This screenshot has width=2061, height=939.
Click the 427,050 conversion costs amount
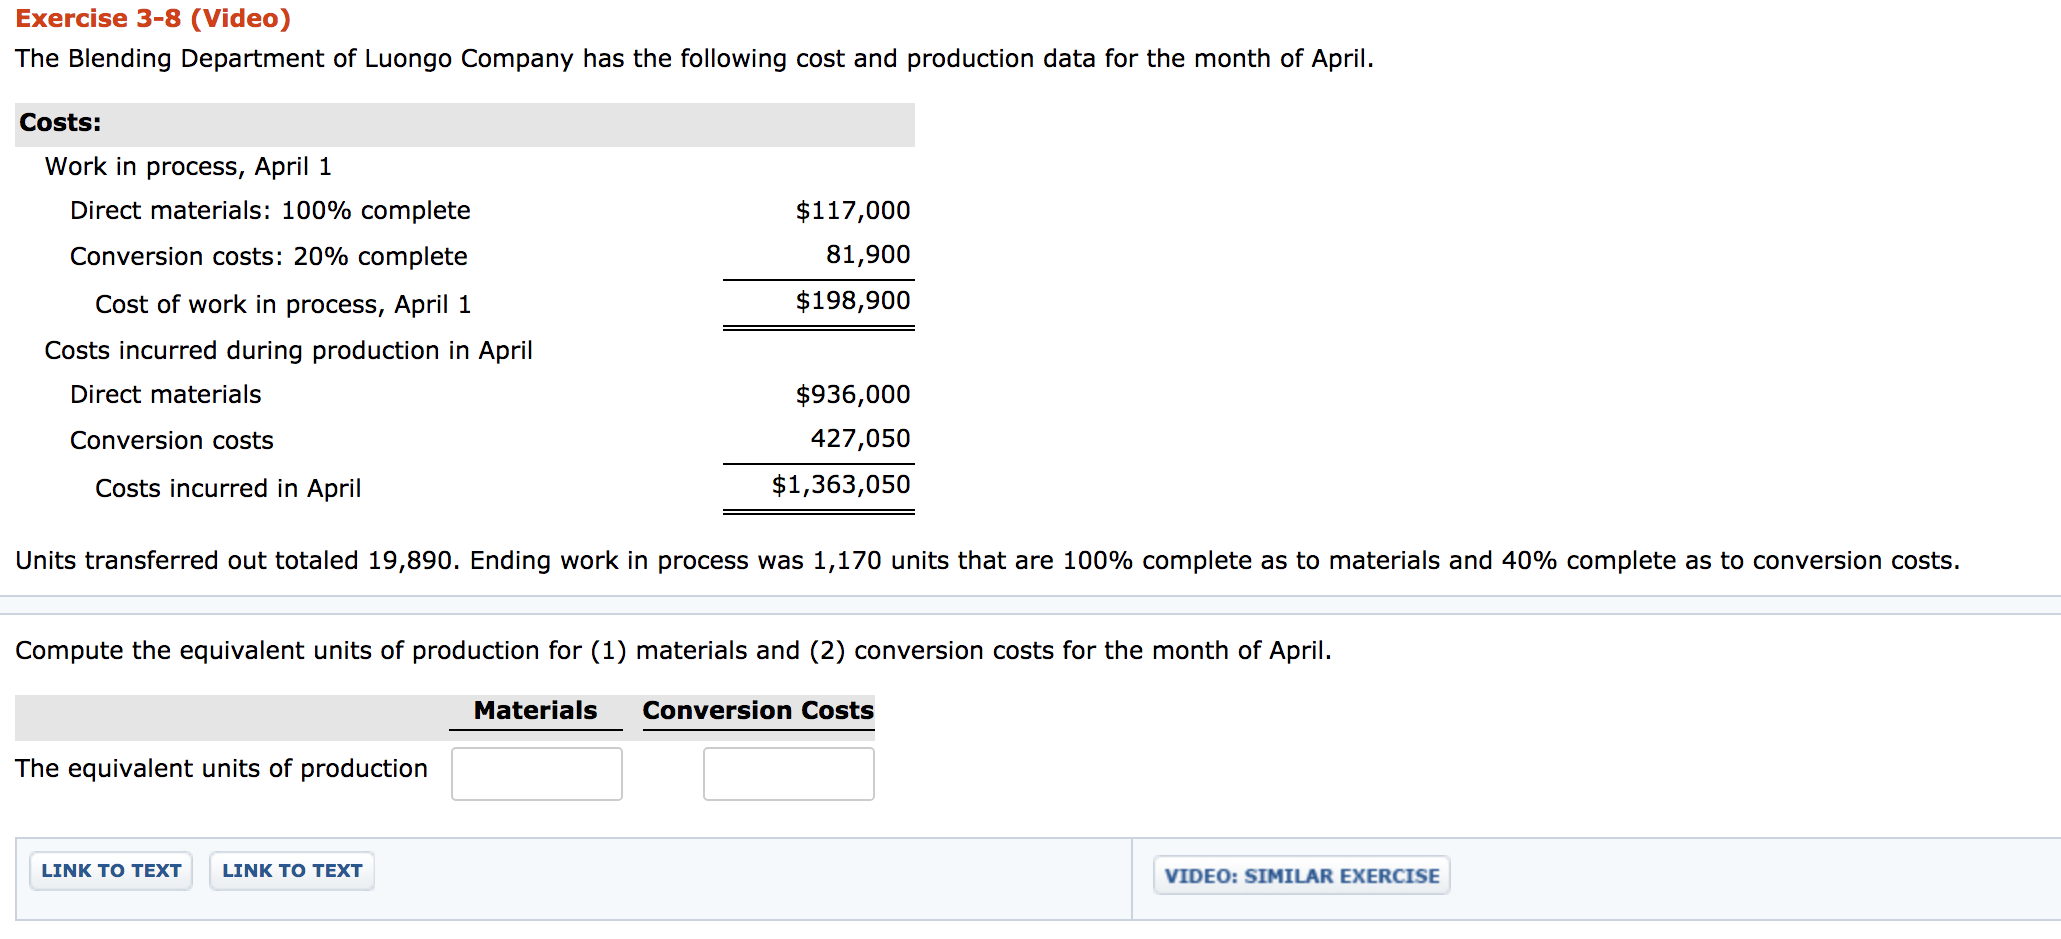[x=860, y=439]
